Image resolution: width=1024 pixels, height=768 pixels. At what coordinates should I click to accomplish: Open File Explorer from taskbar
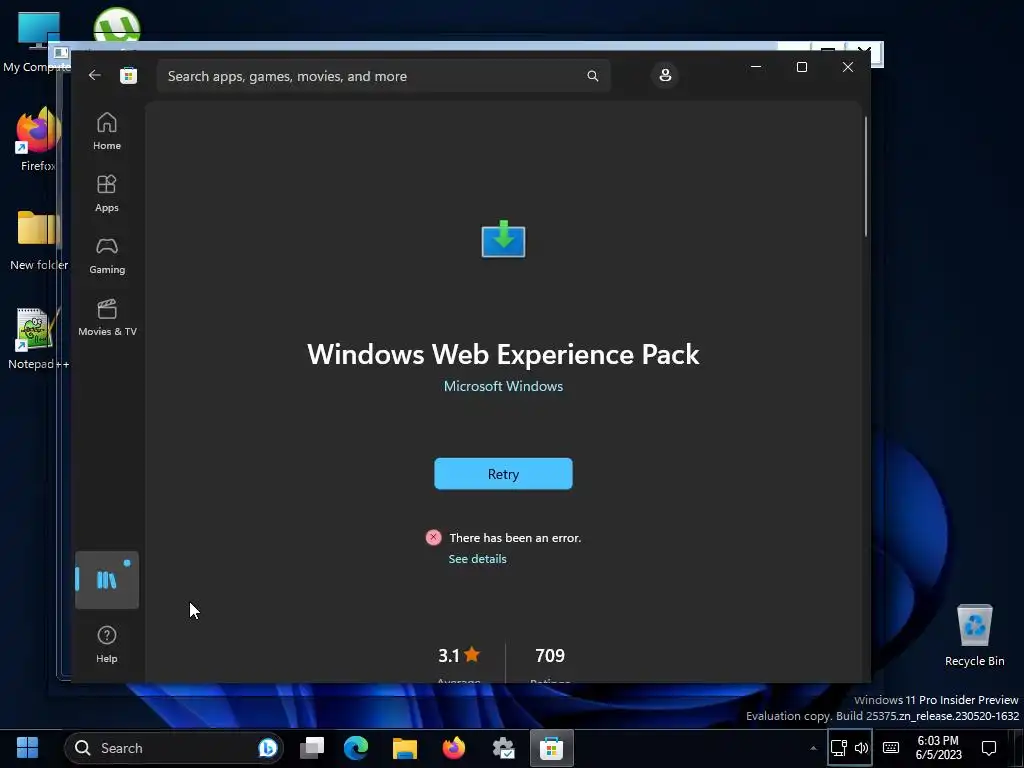click(x=405, y=748)
